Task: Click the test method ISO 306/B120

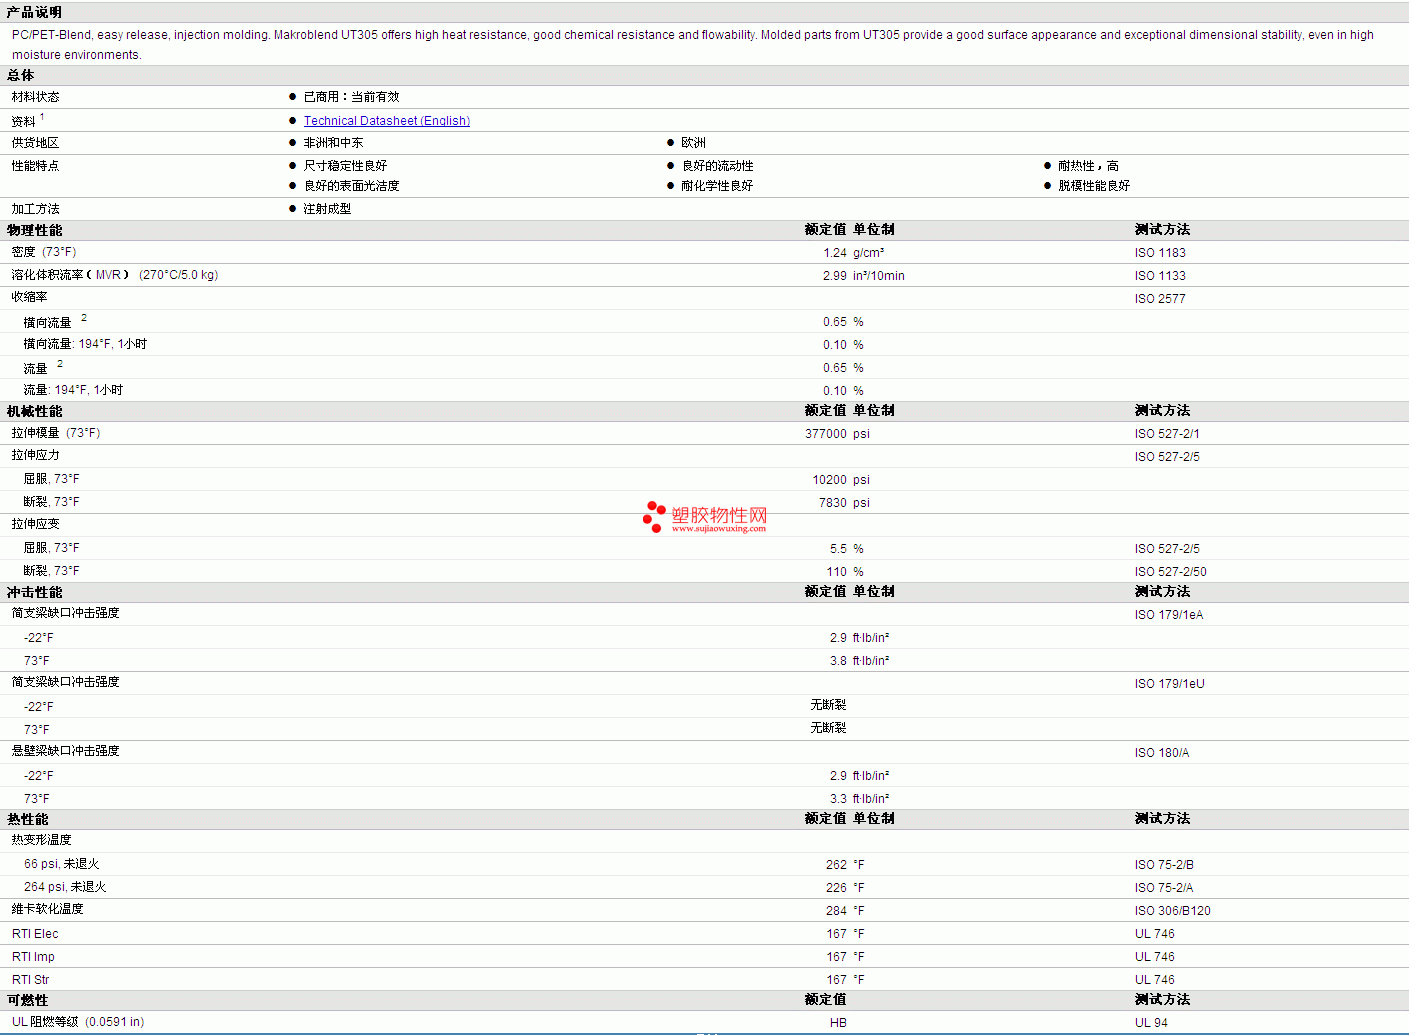Action: (1173, 911)
